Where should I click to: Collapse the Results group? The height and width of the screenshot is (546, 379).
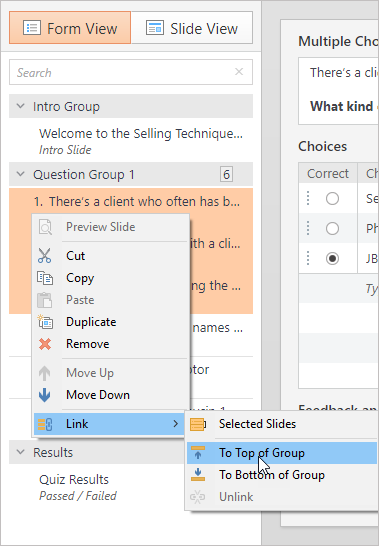click(21, 452)
